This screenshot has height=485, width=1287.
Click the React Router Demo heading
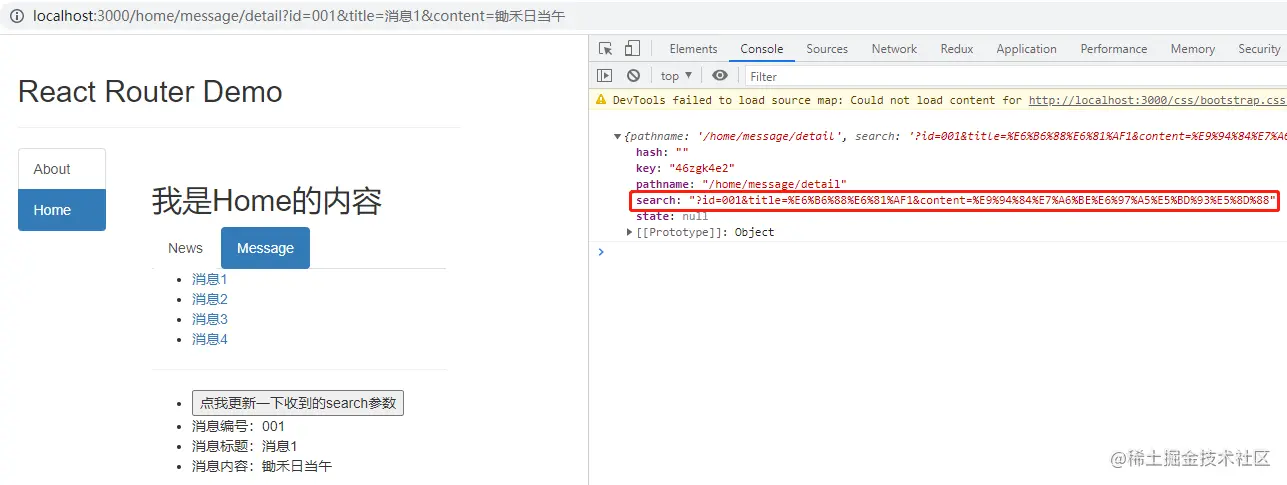(150, 92)
